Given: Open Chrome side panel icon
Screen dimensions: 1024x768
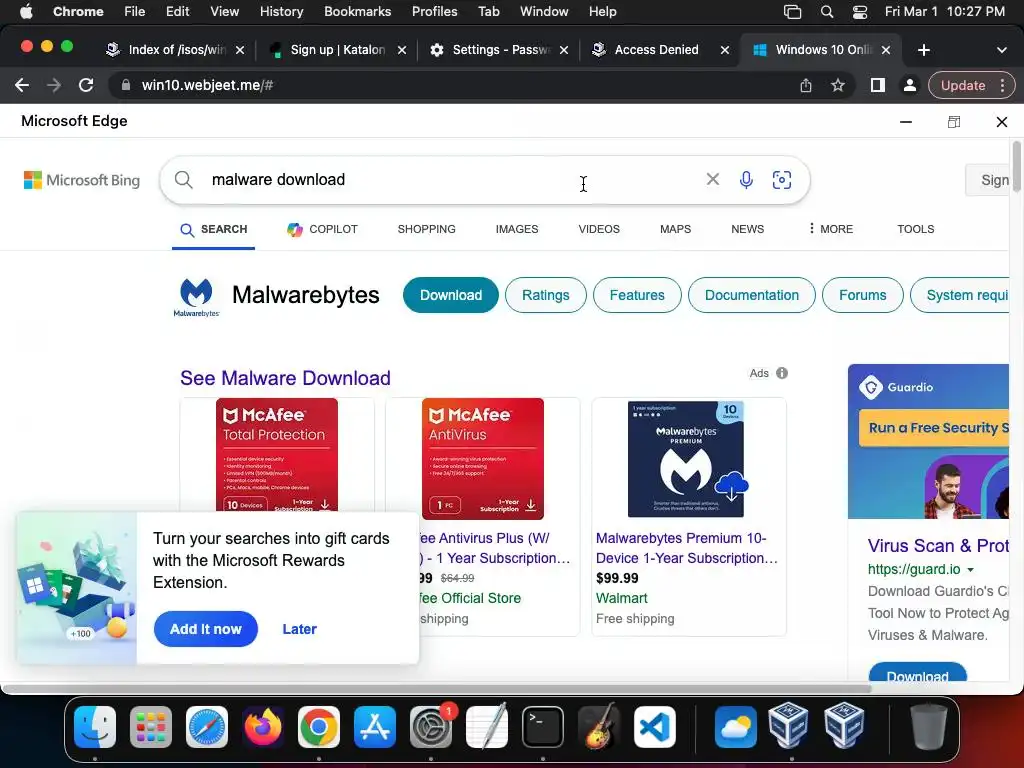Looking at the screenshot, I should point(878,85).
